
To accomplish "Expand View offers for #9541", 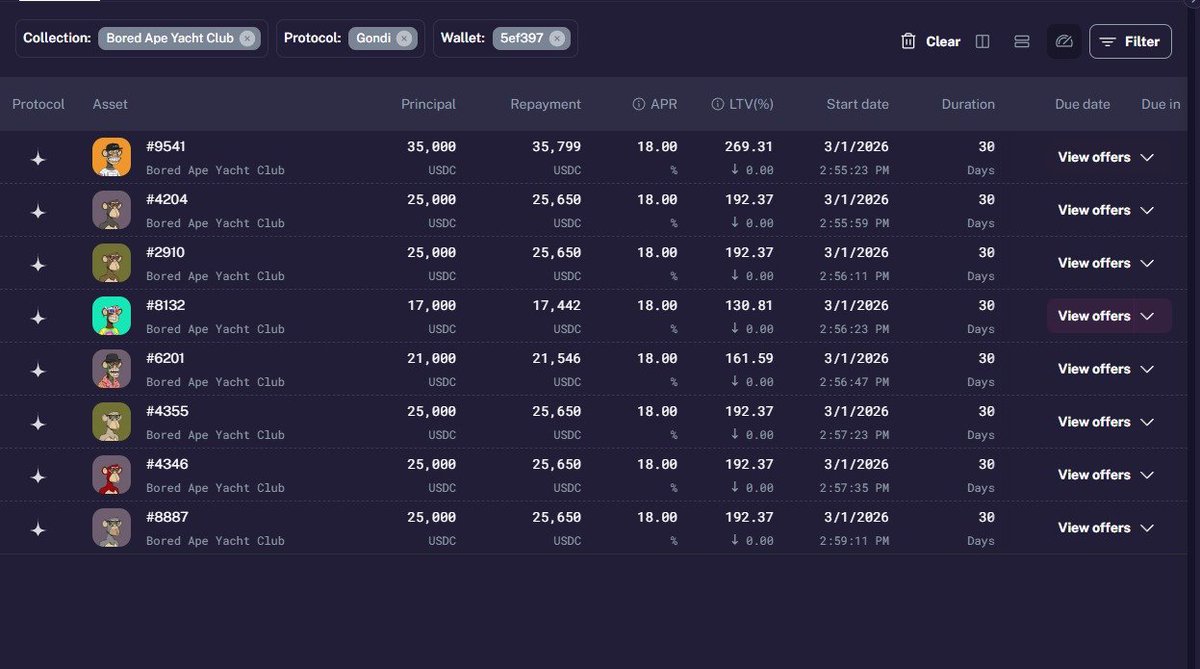I will (1107, 157).
